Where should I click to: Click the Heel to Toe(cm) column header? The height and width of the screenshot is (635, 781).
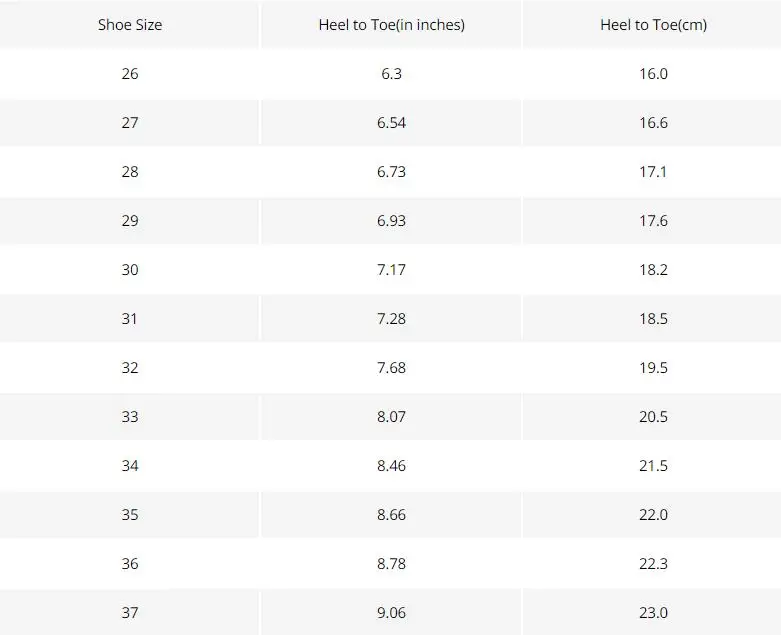tap(653, 25)
